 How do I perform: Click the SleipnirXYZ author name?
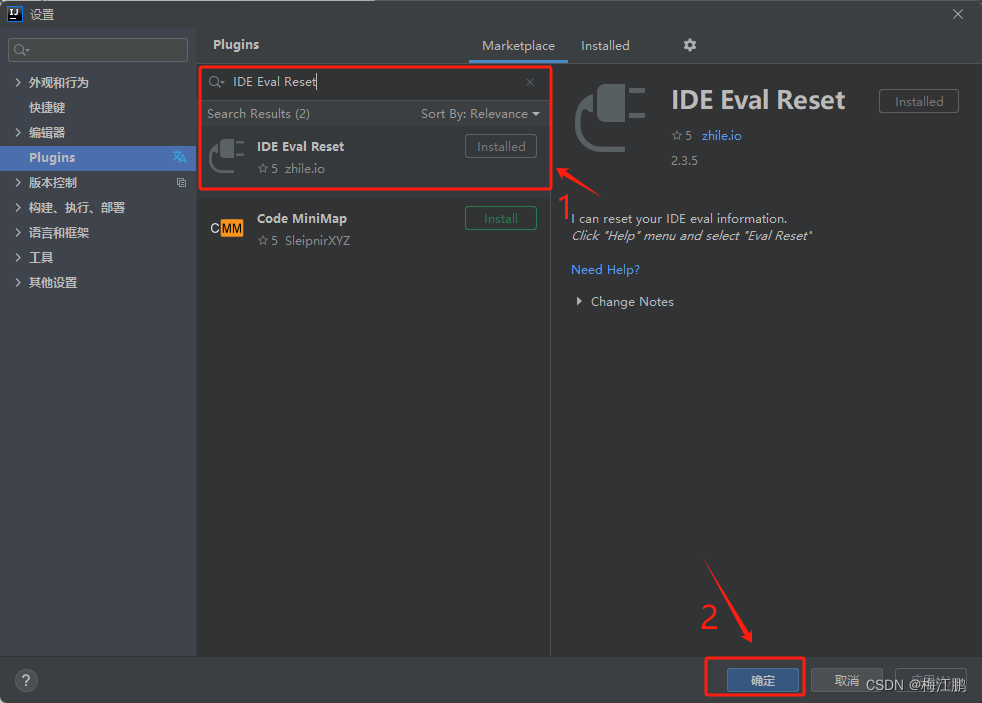[317, 240]
